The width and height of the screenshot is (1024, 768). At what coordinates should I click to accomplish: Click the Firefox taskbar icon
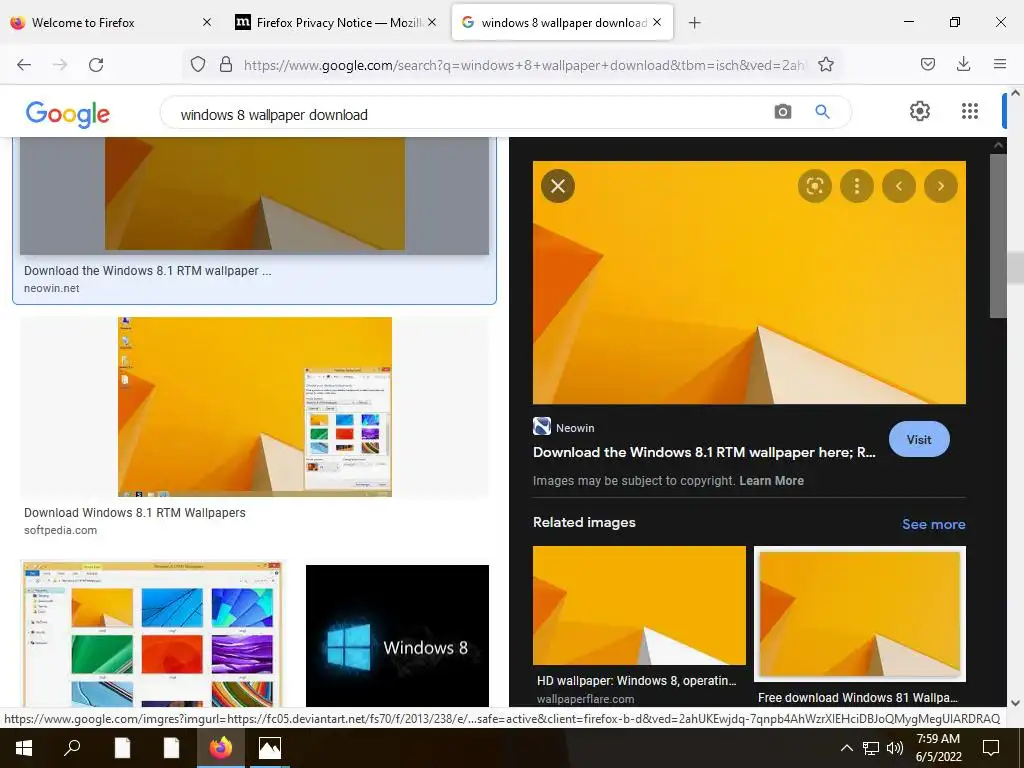pos(221,748)
